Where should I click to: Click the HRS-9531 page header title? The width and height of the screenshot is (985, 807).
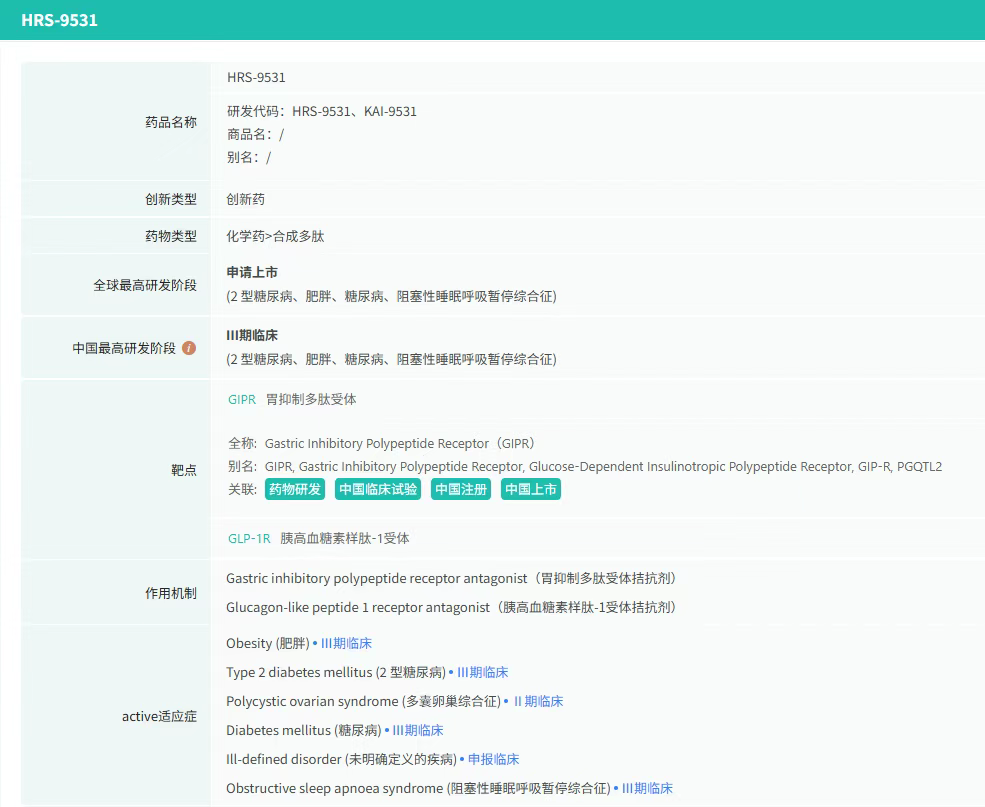click(x=60, y=20)
